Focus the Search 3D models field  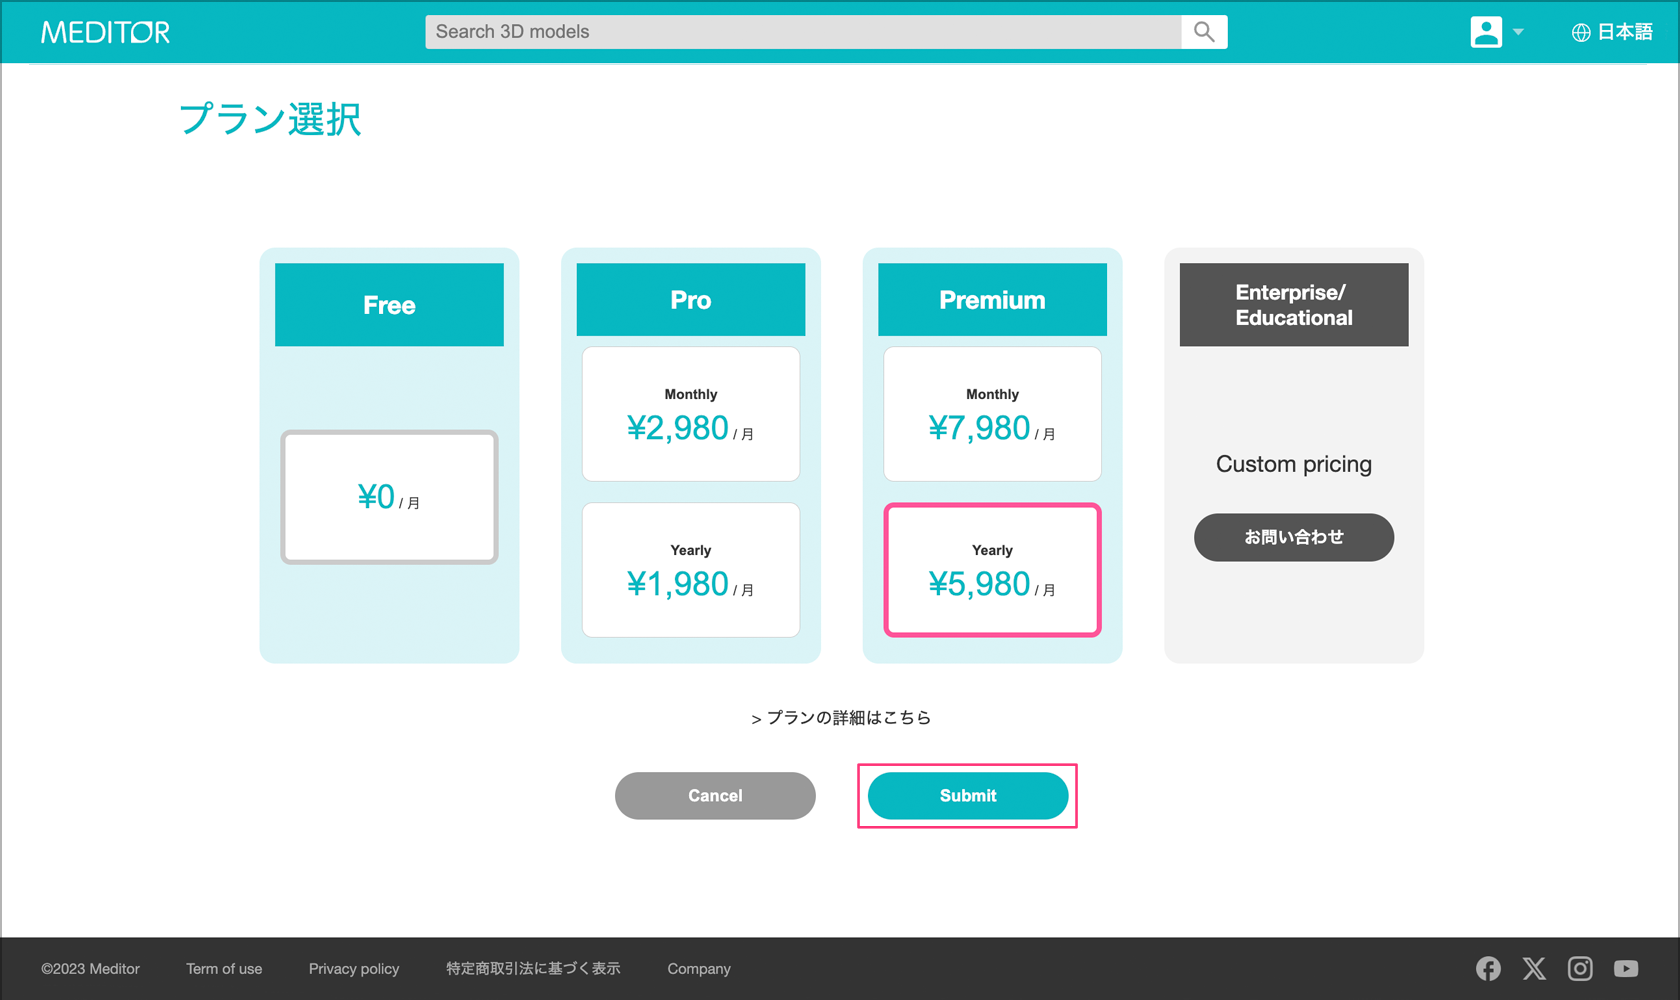coord(802,32)
